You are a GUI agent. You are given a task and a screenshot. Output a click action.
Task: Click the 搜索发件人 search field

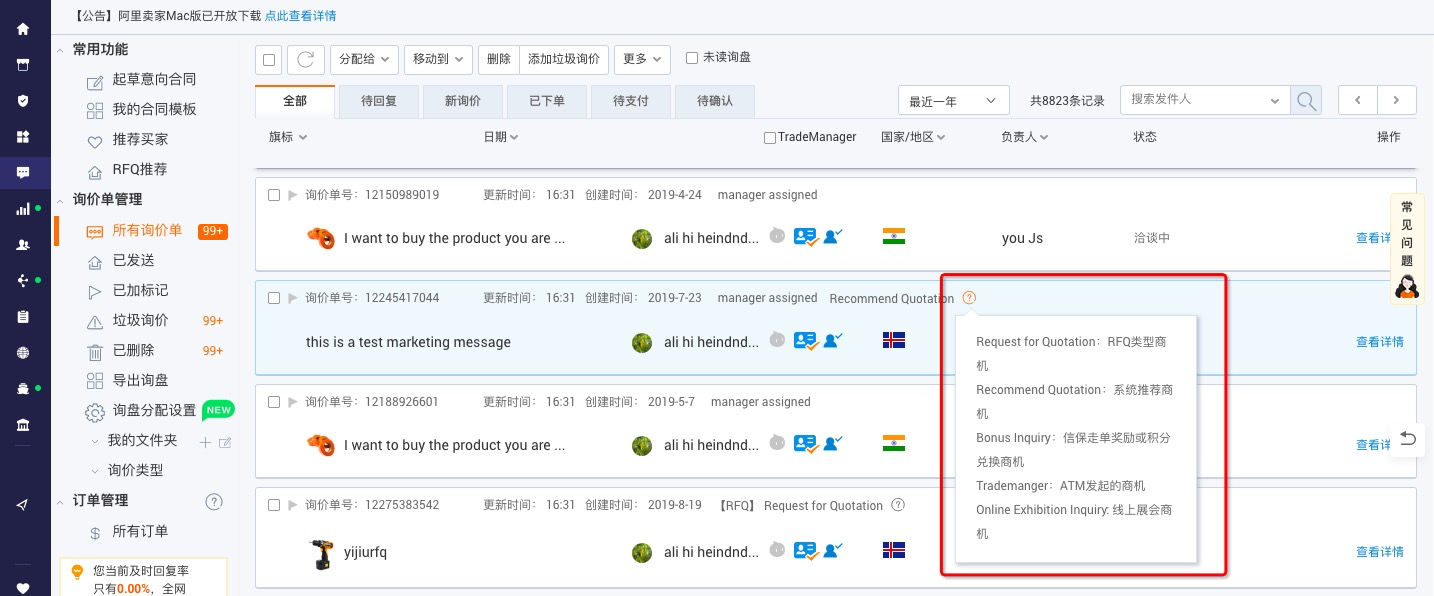click(1204, 100)
